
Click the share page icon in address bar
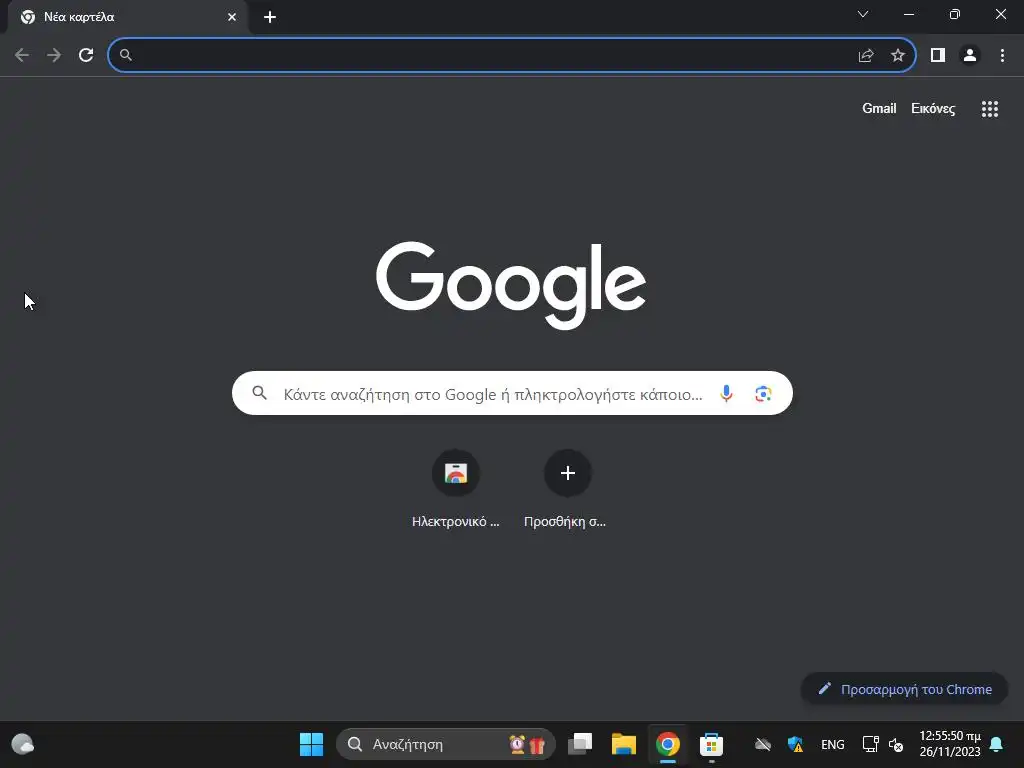866,56
